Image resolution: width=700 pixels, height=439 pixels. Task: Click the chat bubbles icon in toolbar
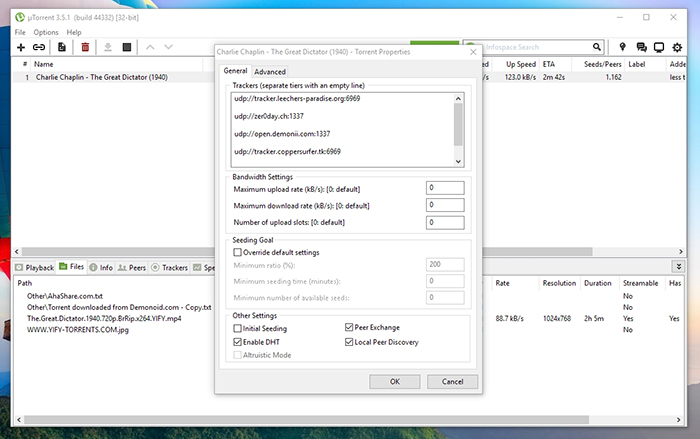641,47
